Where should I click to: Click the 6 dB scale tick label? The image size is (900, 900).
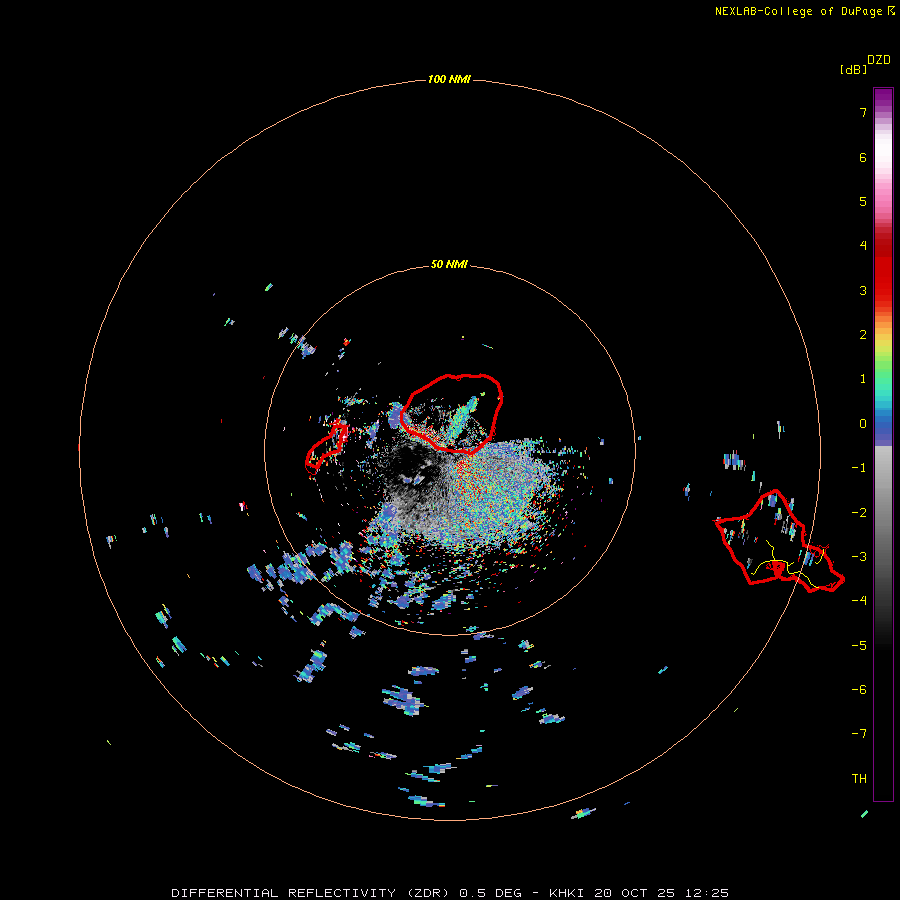pos(863,157)
